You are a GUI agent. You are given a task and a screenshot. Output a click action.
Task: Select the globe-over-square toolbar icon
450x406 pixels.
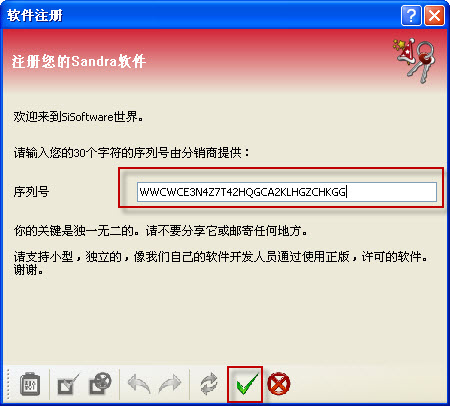[x=100, y=383]
